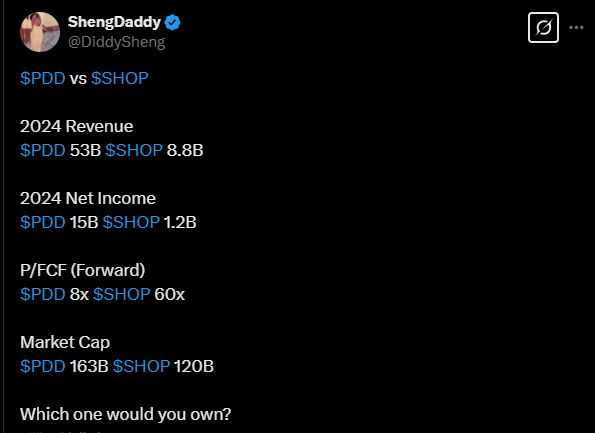Click the "P/FCF (Forward)" text line
The height and width of the screenshot is (433, 595).
82,271
